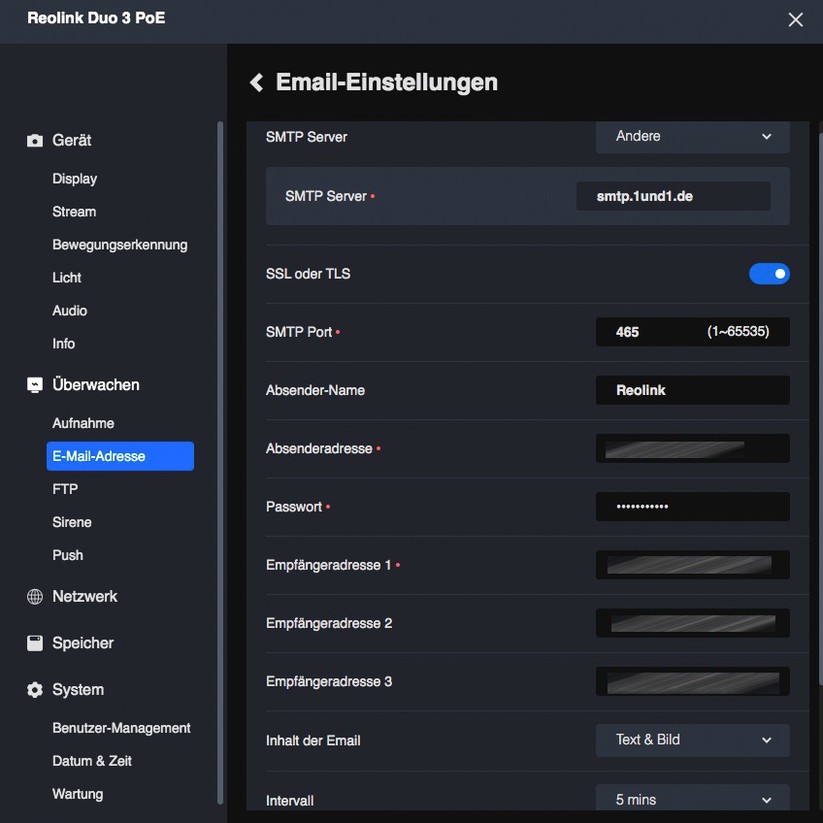Change the Intervall dropdown from 5 mins
Screen dimensions: 823x823
(x=692, y=799)
